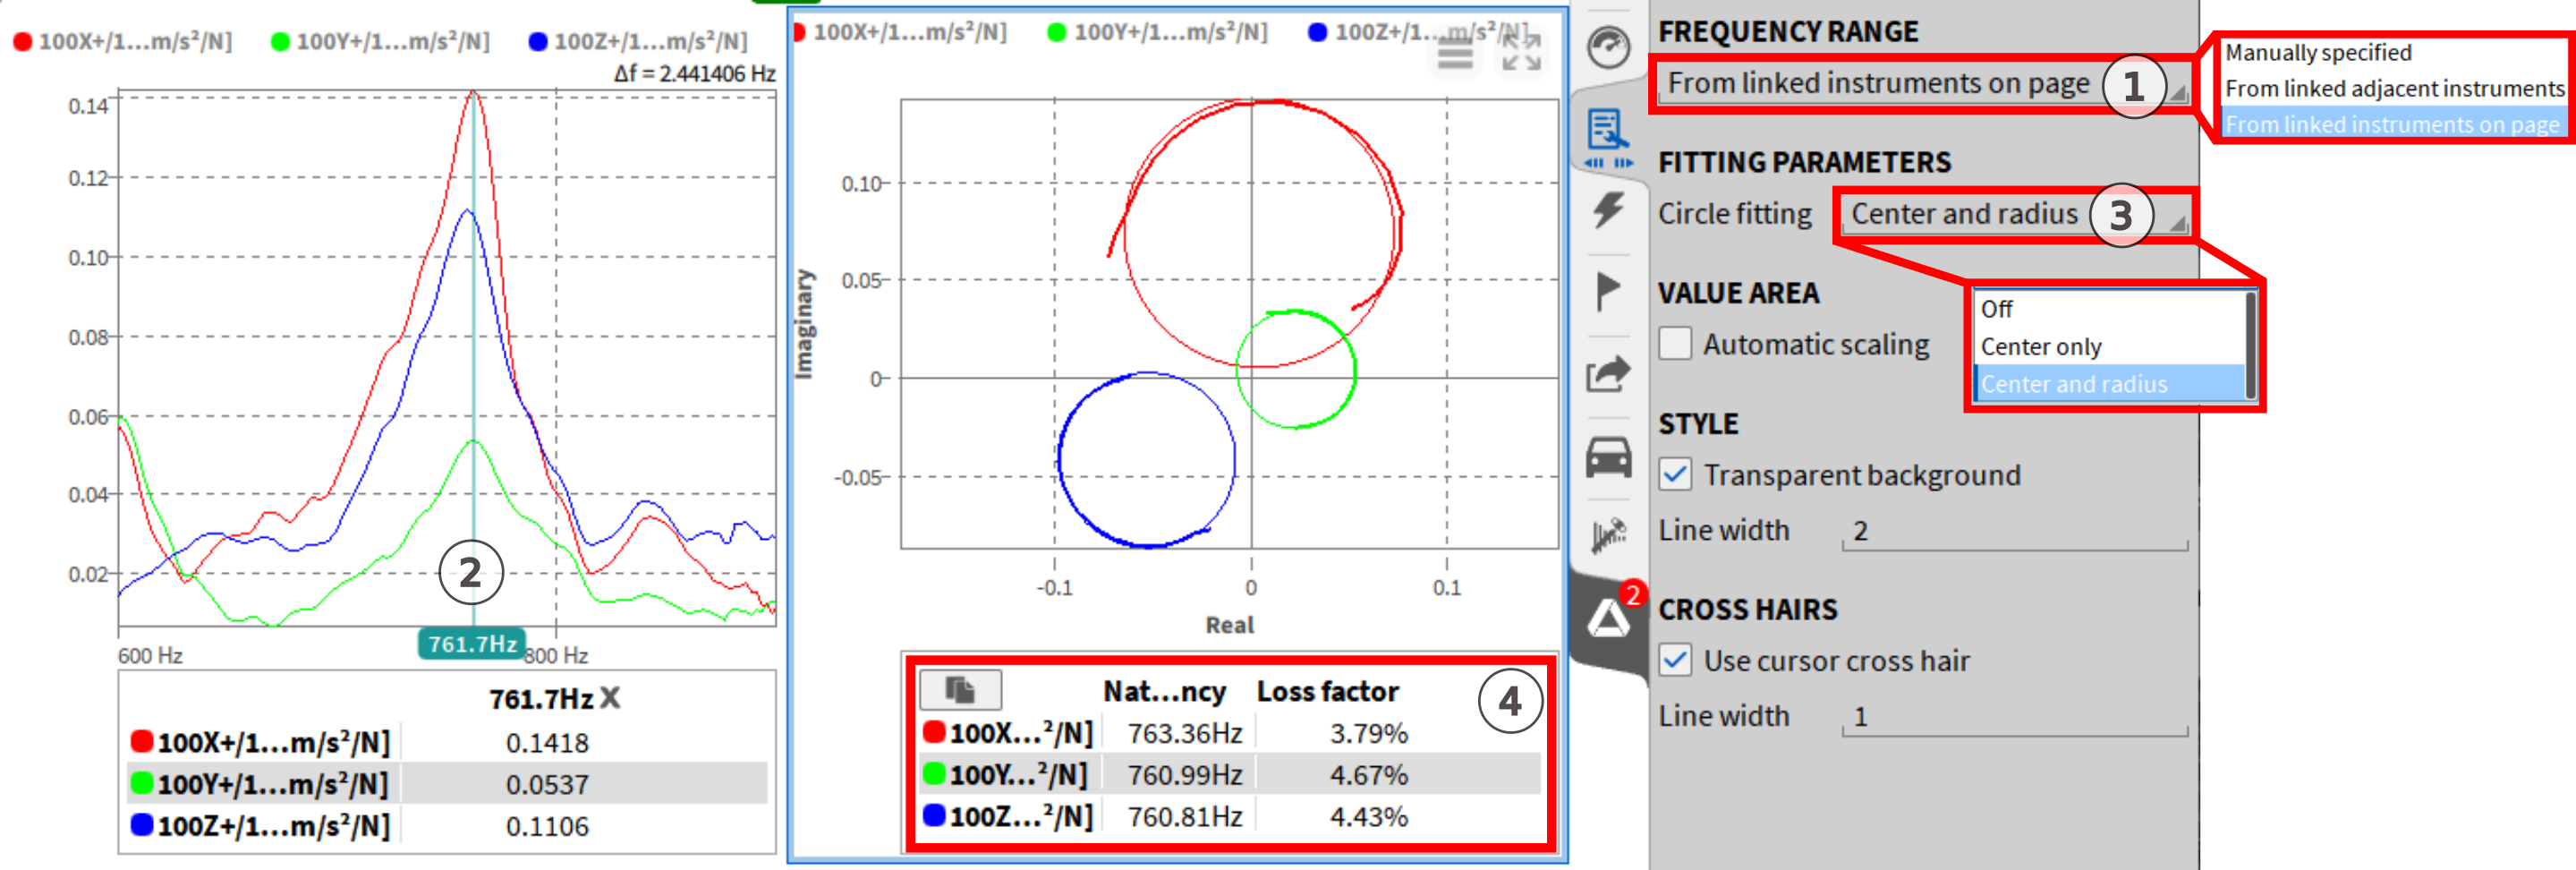Image resolution: width=2576 pixels, height=870 pixels.
Task: Click the Style Line width field
Action: [2015, 531]
